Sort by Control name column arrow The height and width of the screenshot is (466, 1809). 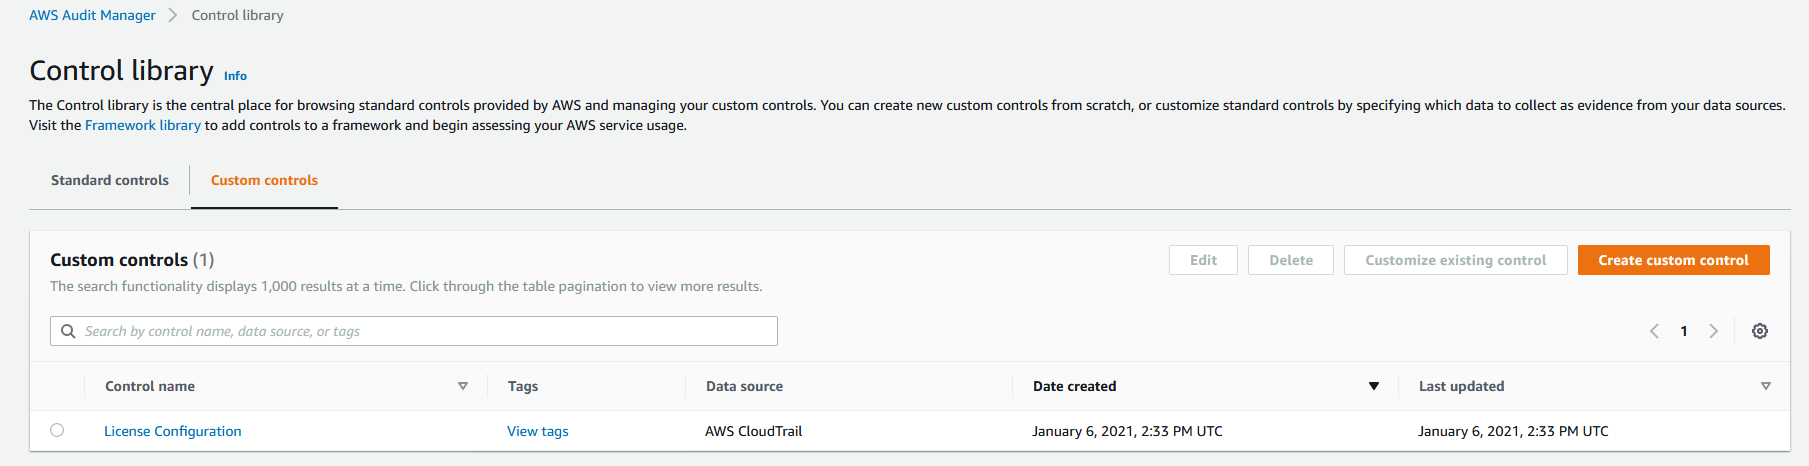coord(463,386)
